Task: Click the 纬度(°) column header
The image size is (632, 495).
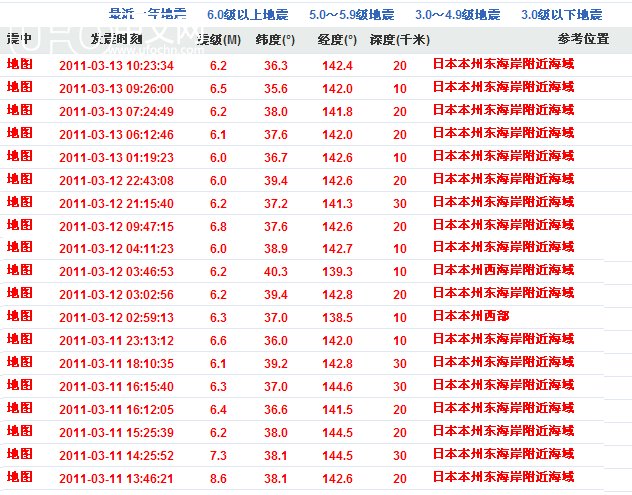Action: point(275,40)
